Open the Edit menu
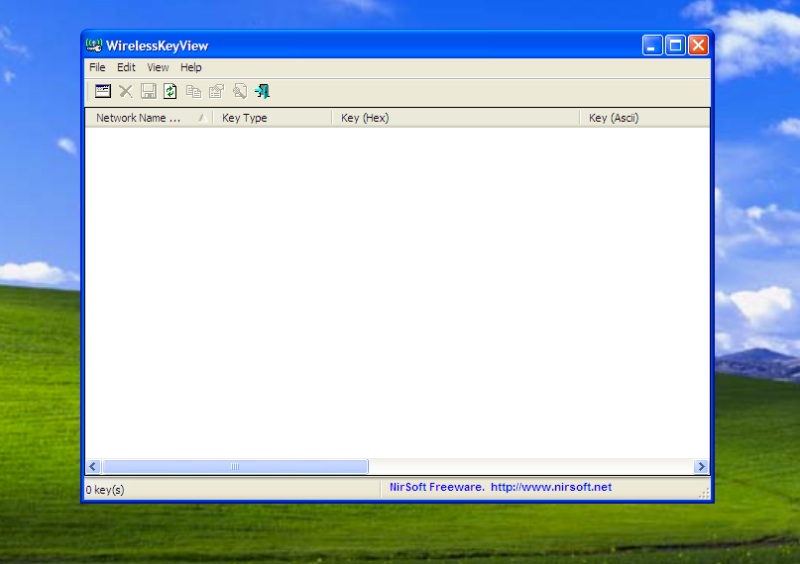 (126, 67)
